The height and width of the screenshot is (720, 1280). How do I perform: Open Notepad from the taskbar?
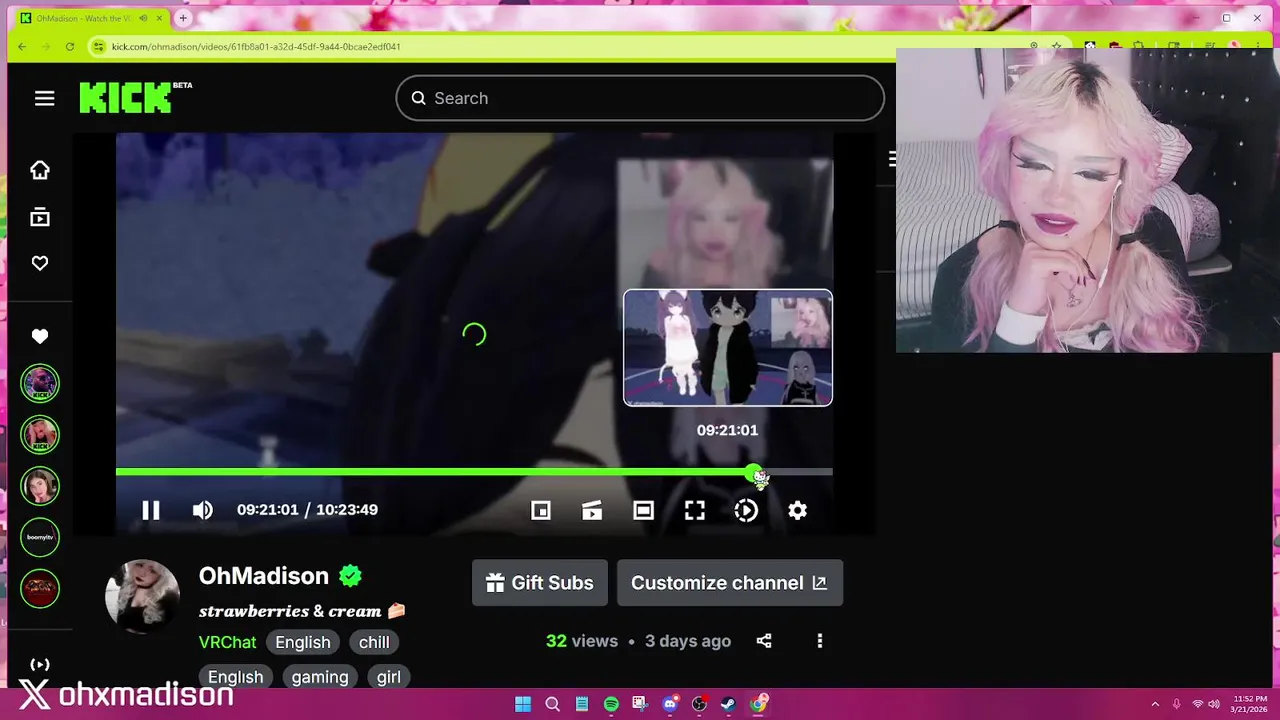tap(582, 704)
